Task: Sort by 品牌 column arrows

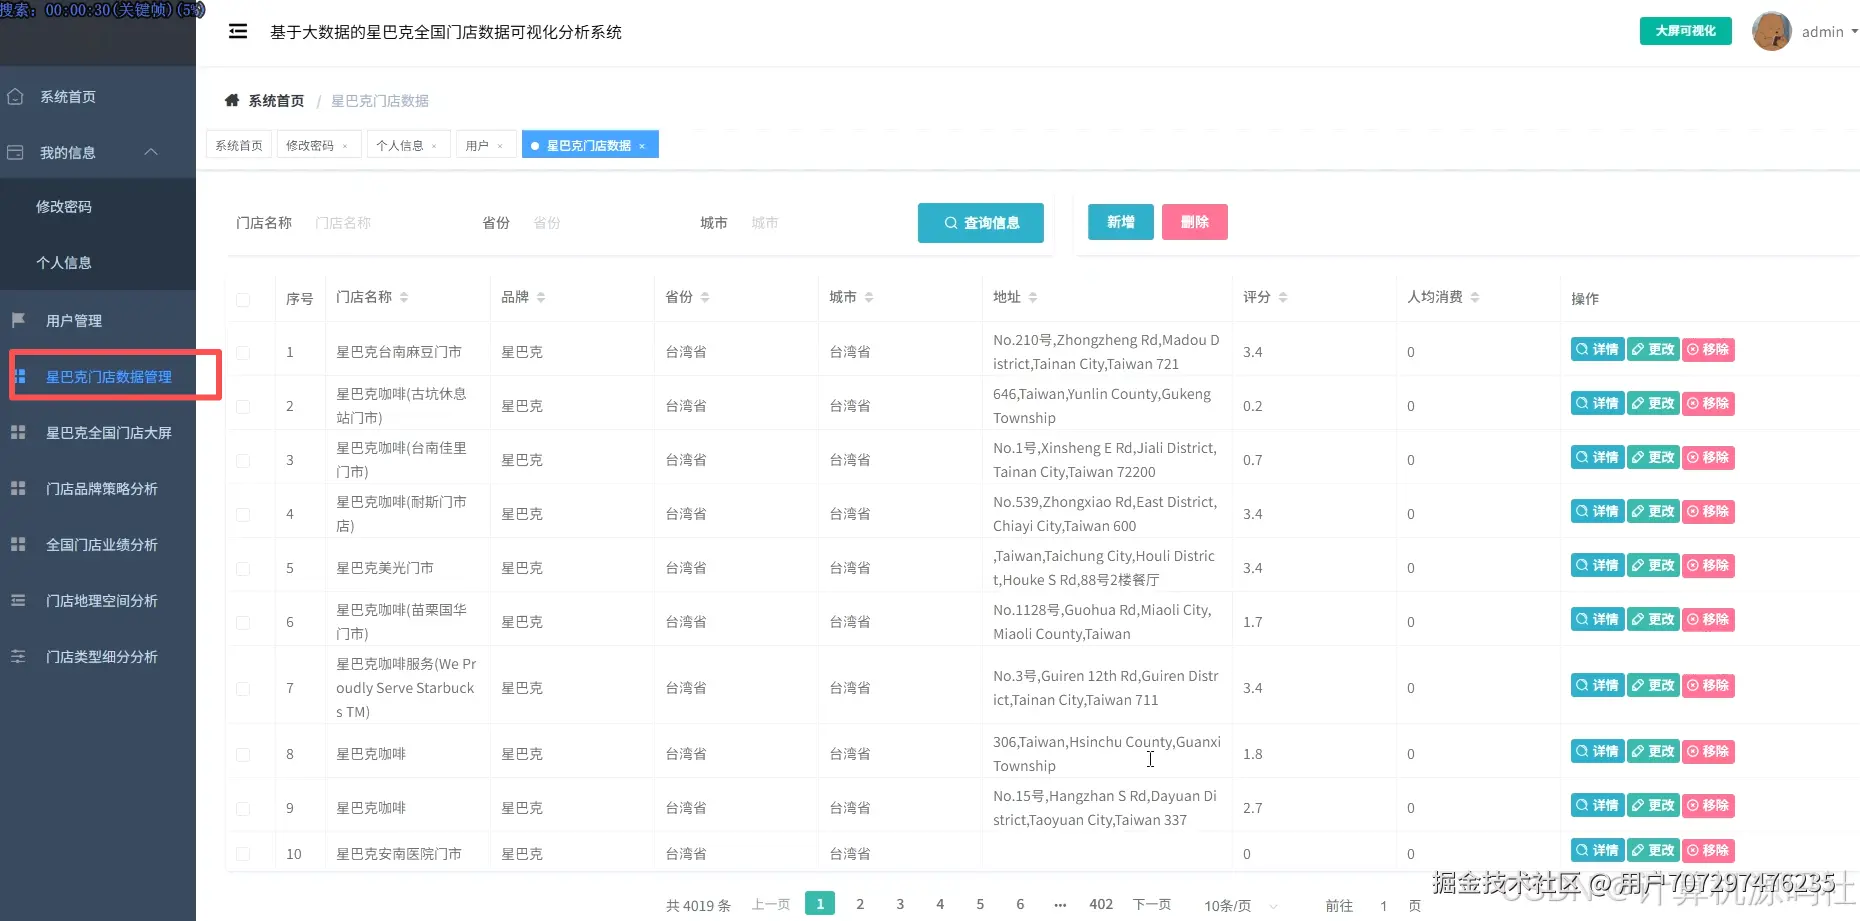Action: click(x=541, y=297)
